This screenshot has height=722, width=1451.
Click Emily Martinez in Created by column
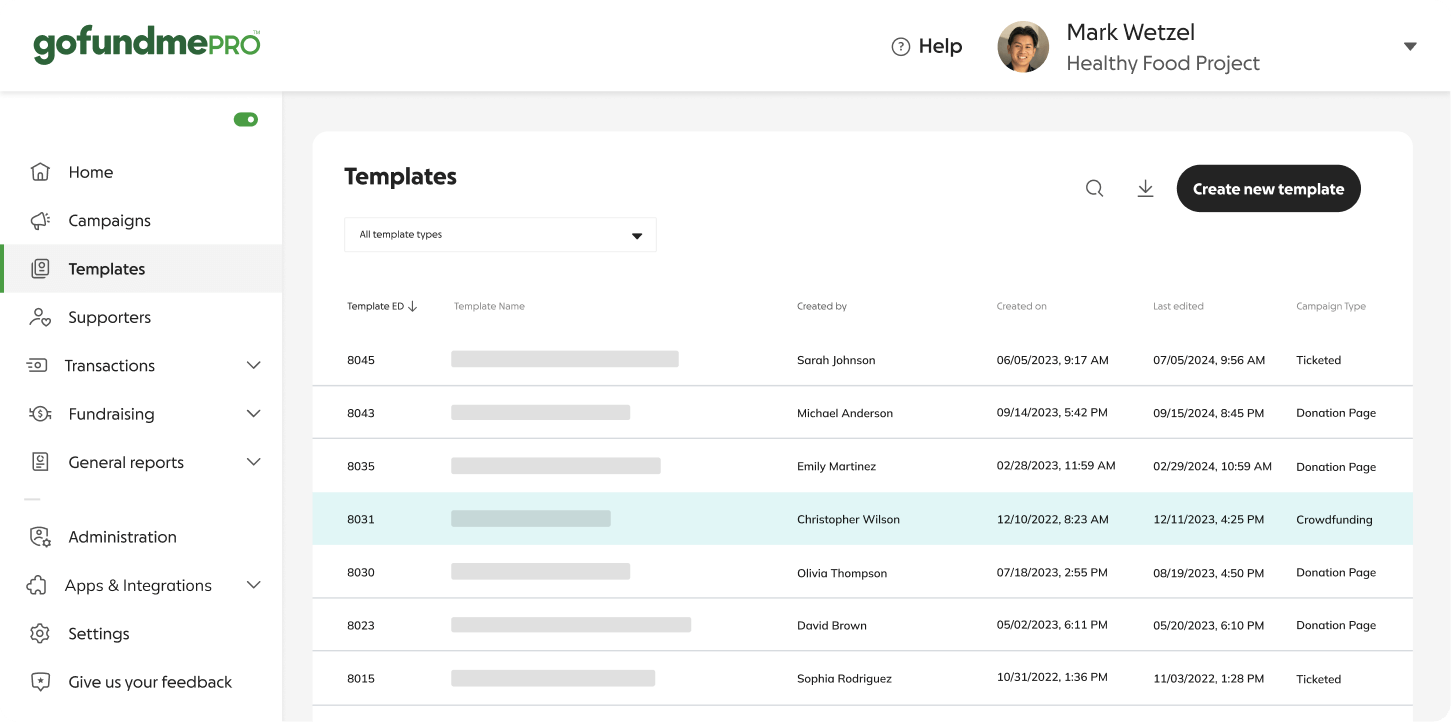click(836, 466)
